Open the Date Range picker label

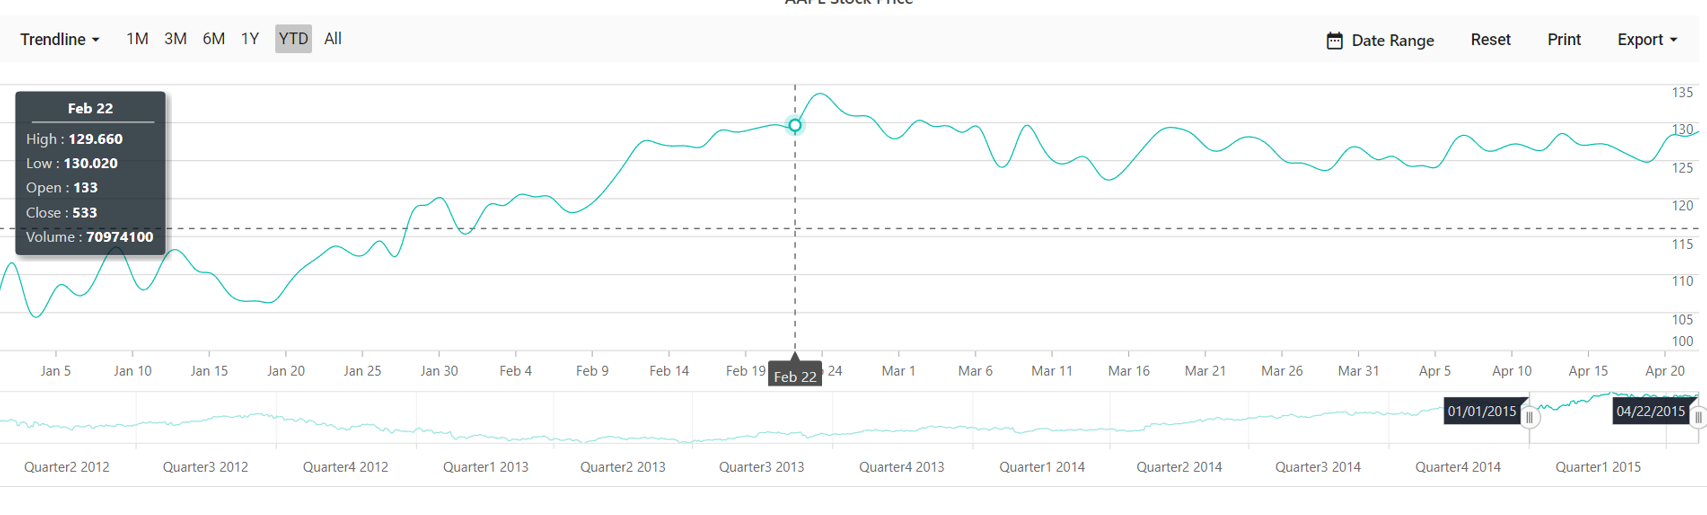[x=1392, y=41]
